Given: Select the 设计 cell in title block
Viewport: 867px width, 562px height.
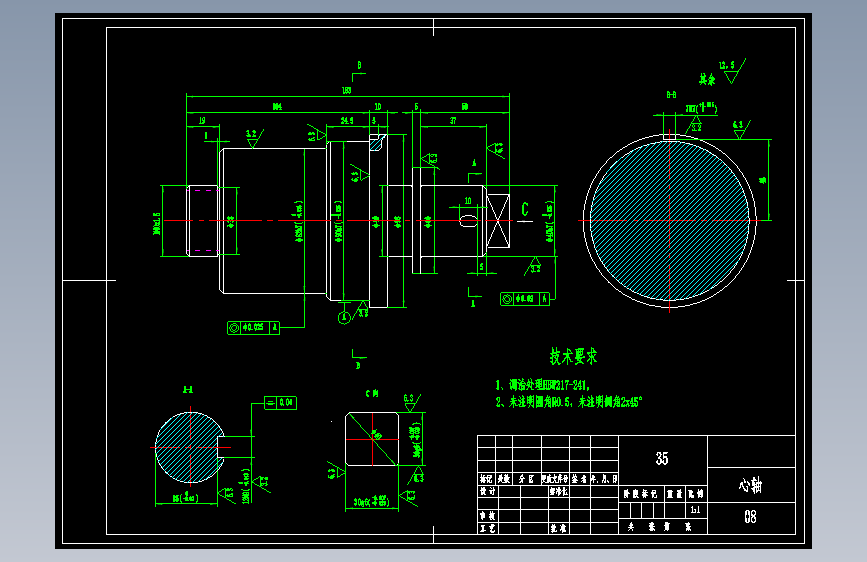Looking at the screenshot, I should click(x=487, y=491).
